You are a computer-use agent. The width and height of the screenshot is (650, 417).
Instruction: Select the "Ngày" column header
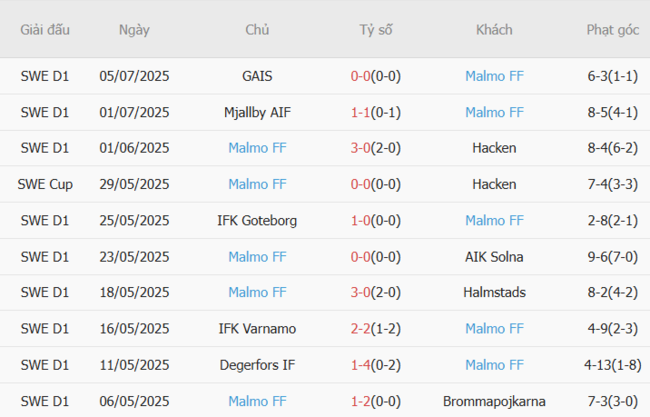point(134,30)
